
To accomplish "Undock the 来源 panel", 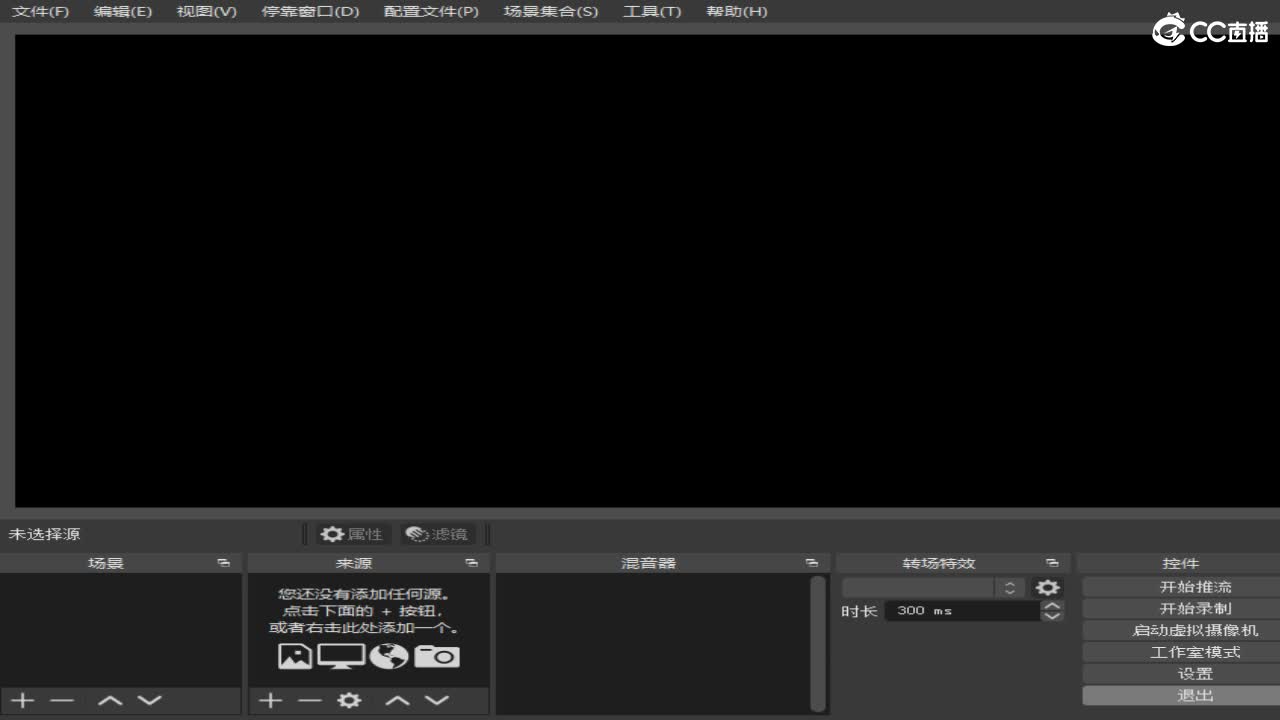I will [x=472, y=563].
